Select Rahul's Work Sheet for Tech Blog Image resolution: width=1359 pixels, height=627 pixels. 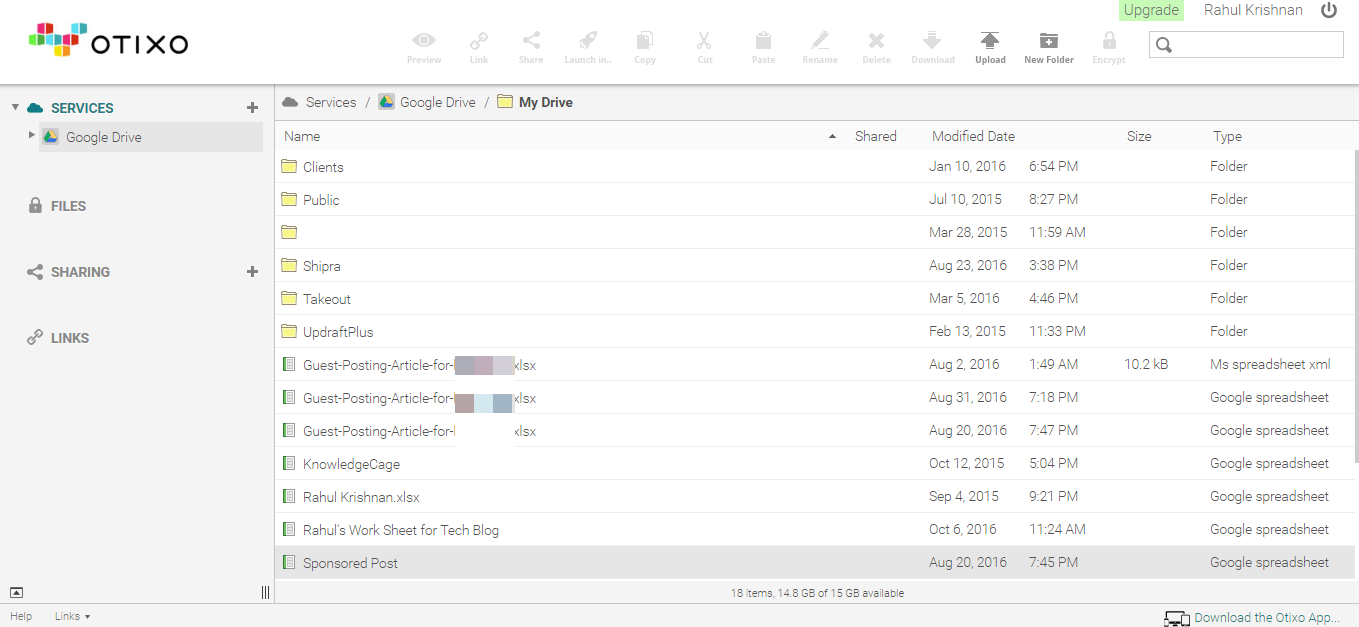[814, 529]
